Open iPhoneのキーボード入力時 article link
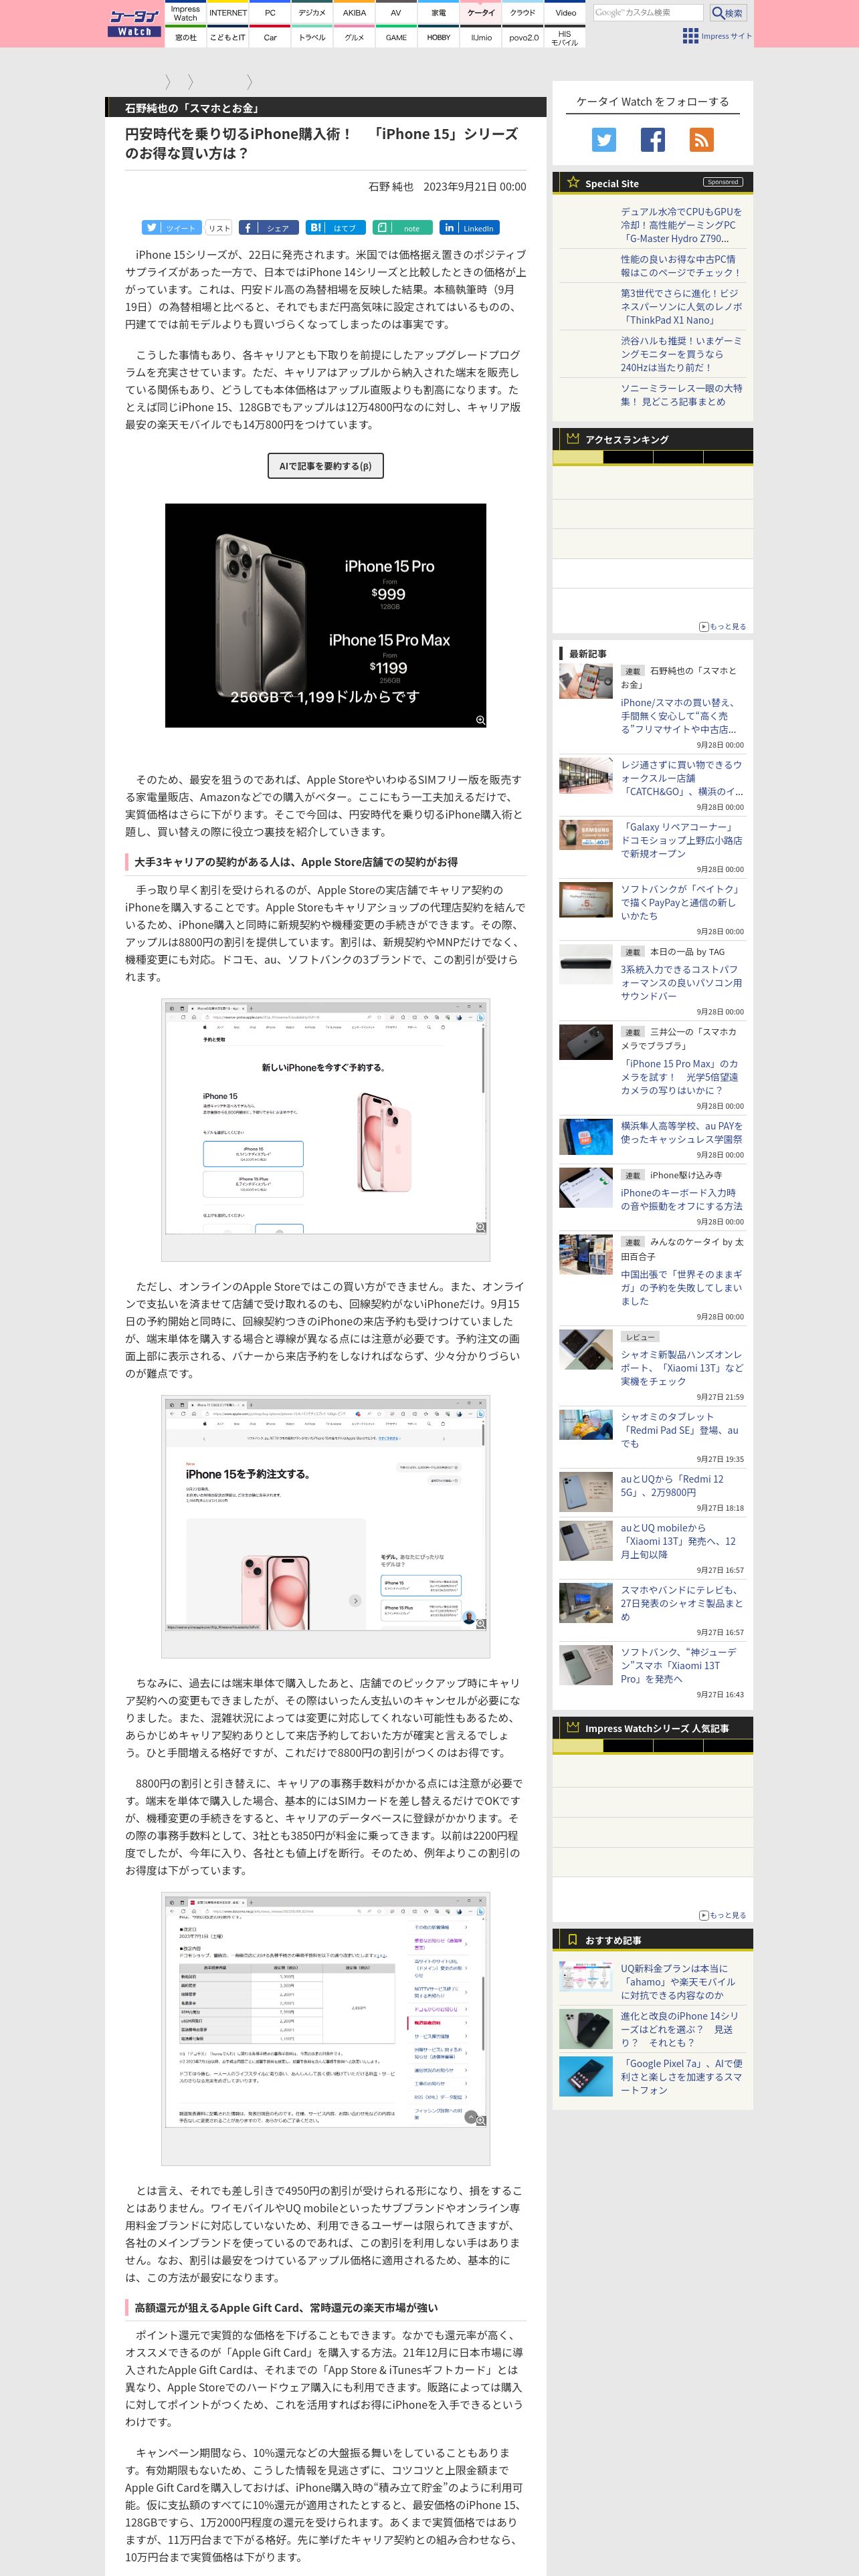Viewport: 859px width, 2576px height. click(681, 1199)
